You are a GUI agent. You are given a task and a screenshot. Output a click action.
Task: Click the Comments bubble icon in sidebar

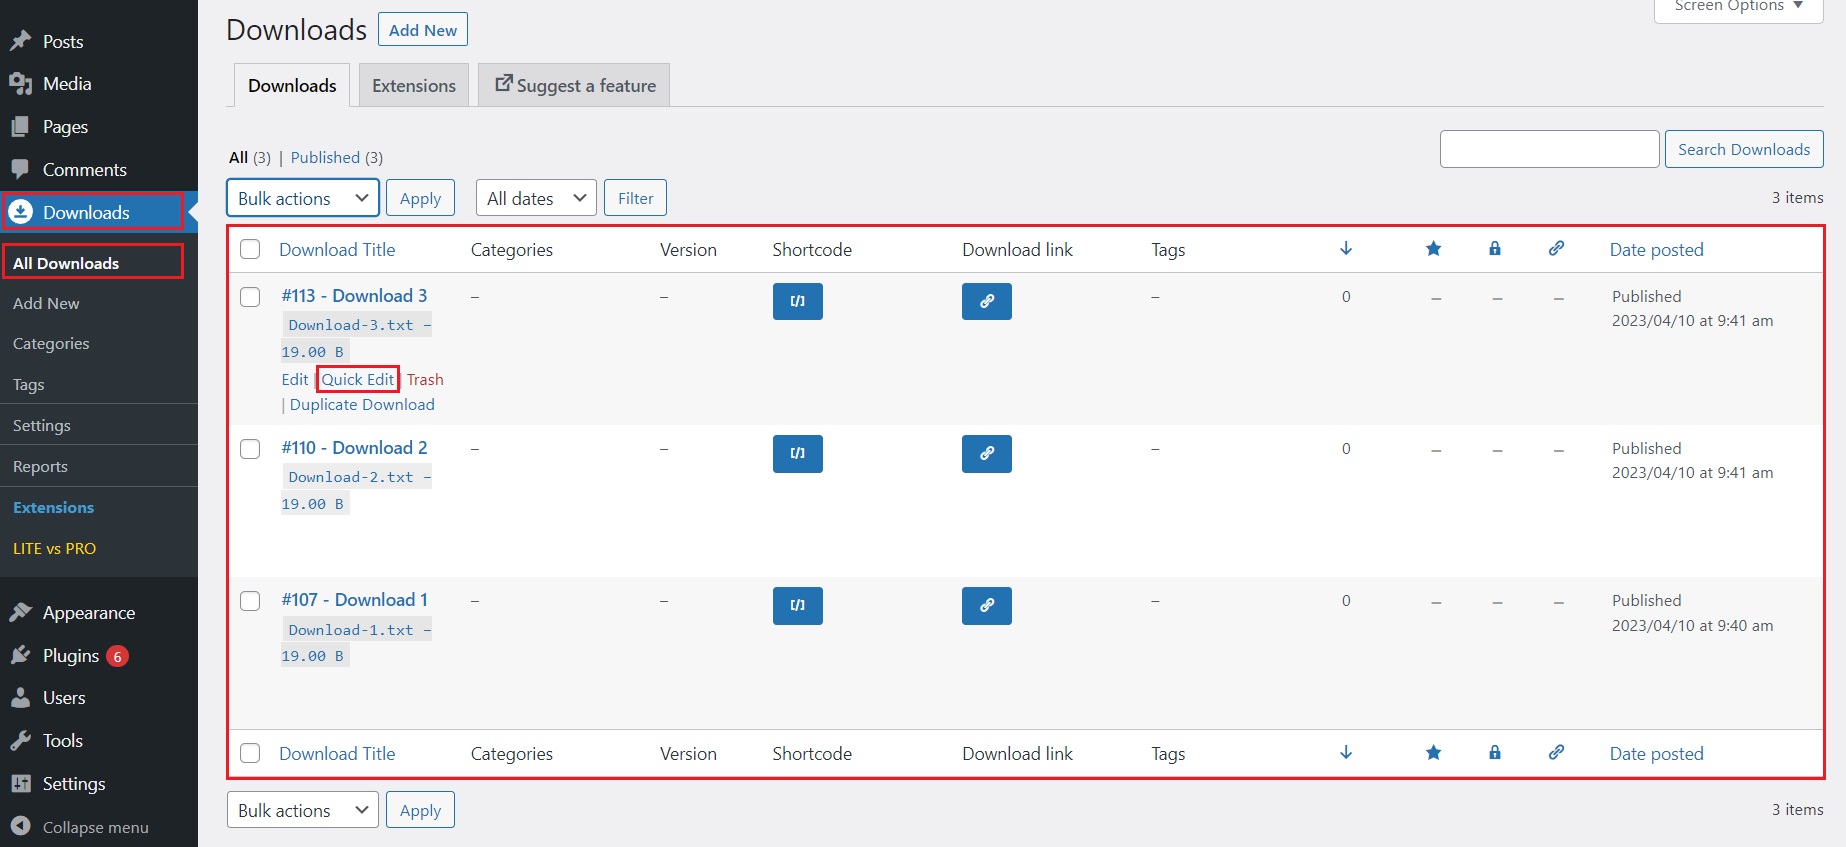20,169
